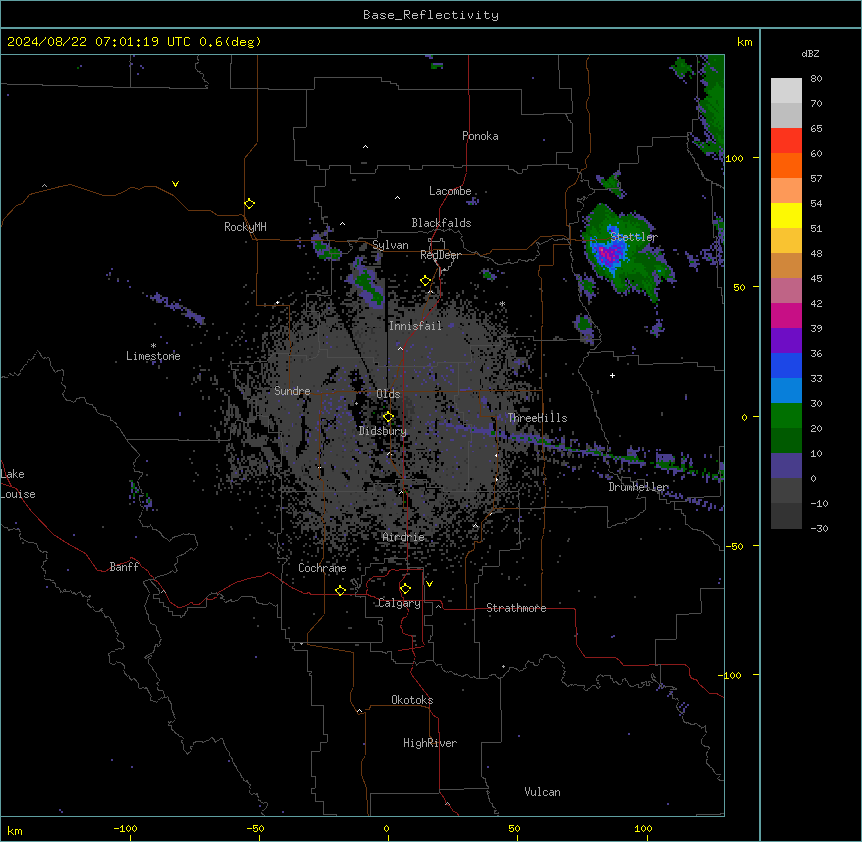
Task: Click the Cochrane town label
Action: tap(322, 568)
